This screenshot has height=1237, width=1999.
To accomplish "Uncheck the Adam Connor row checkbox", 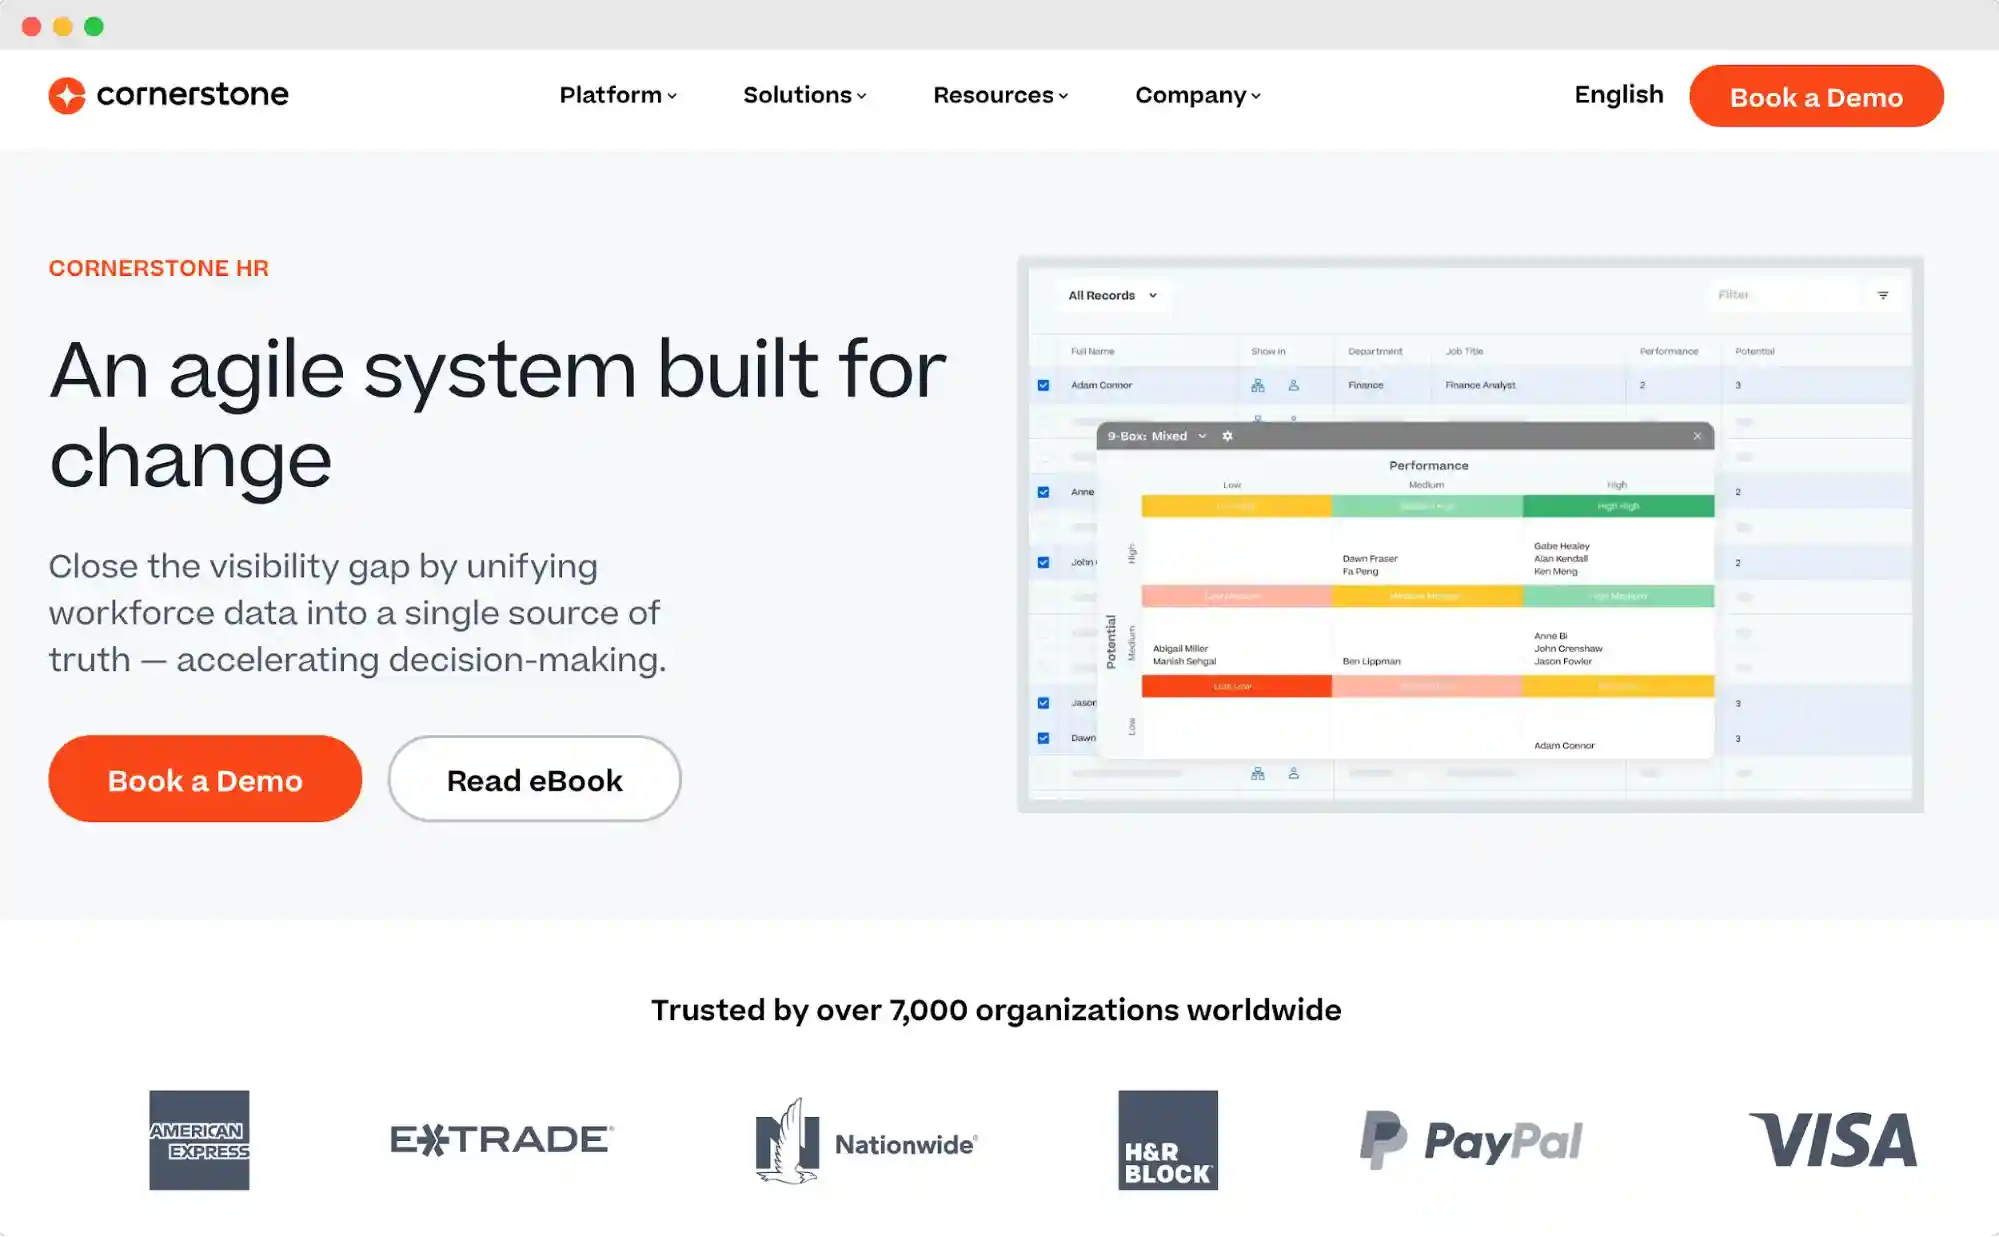I will 1043,385.
